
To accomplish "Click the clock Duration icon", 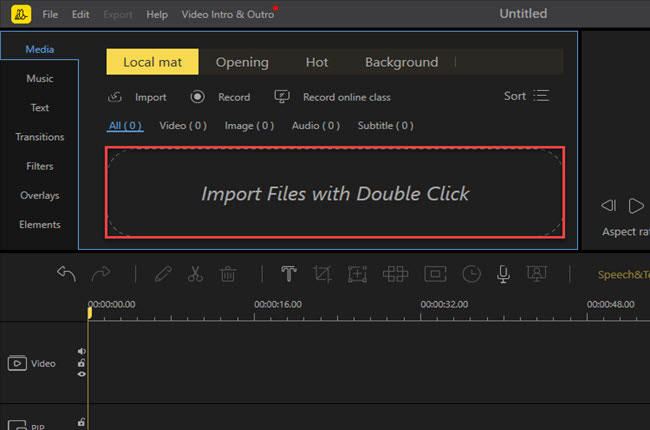I will 471,274.
